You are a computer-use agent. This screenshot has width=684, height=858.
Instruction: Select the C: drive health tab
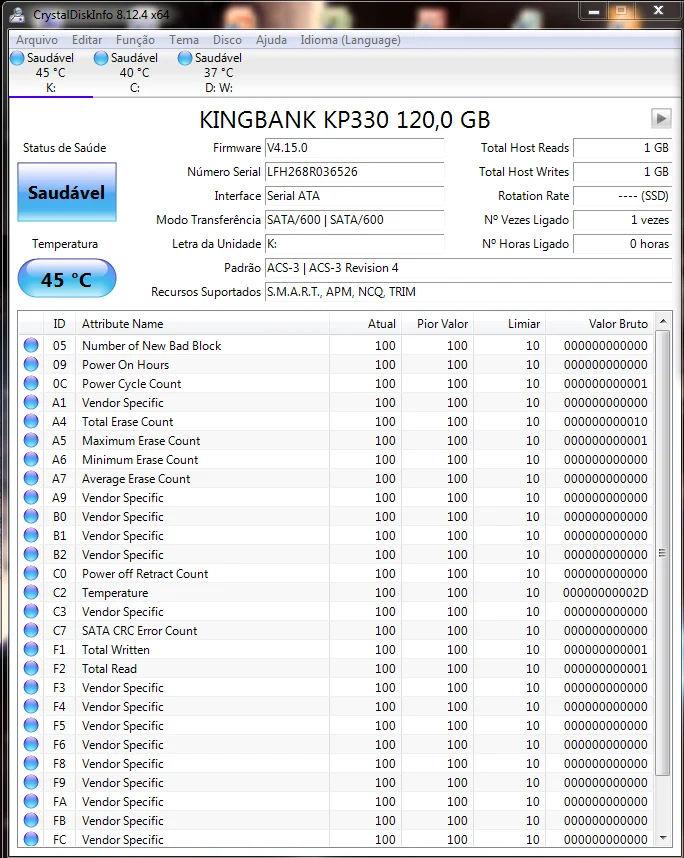coord(135,73)
